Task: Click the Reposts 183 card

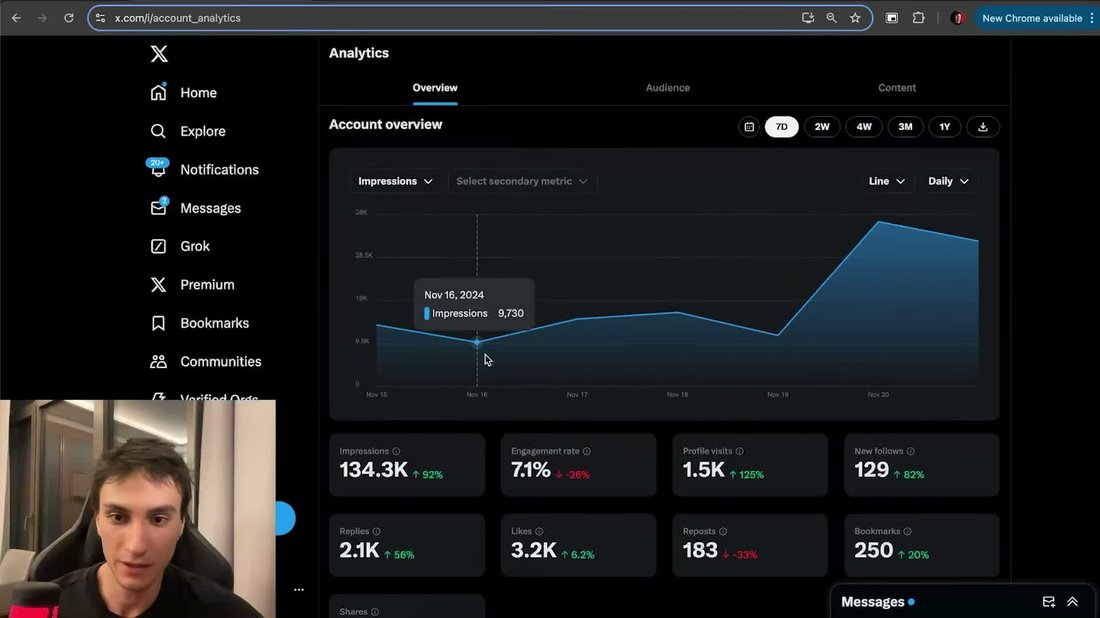Action: pos(750,545)
